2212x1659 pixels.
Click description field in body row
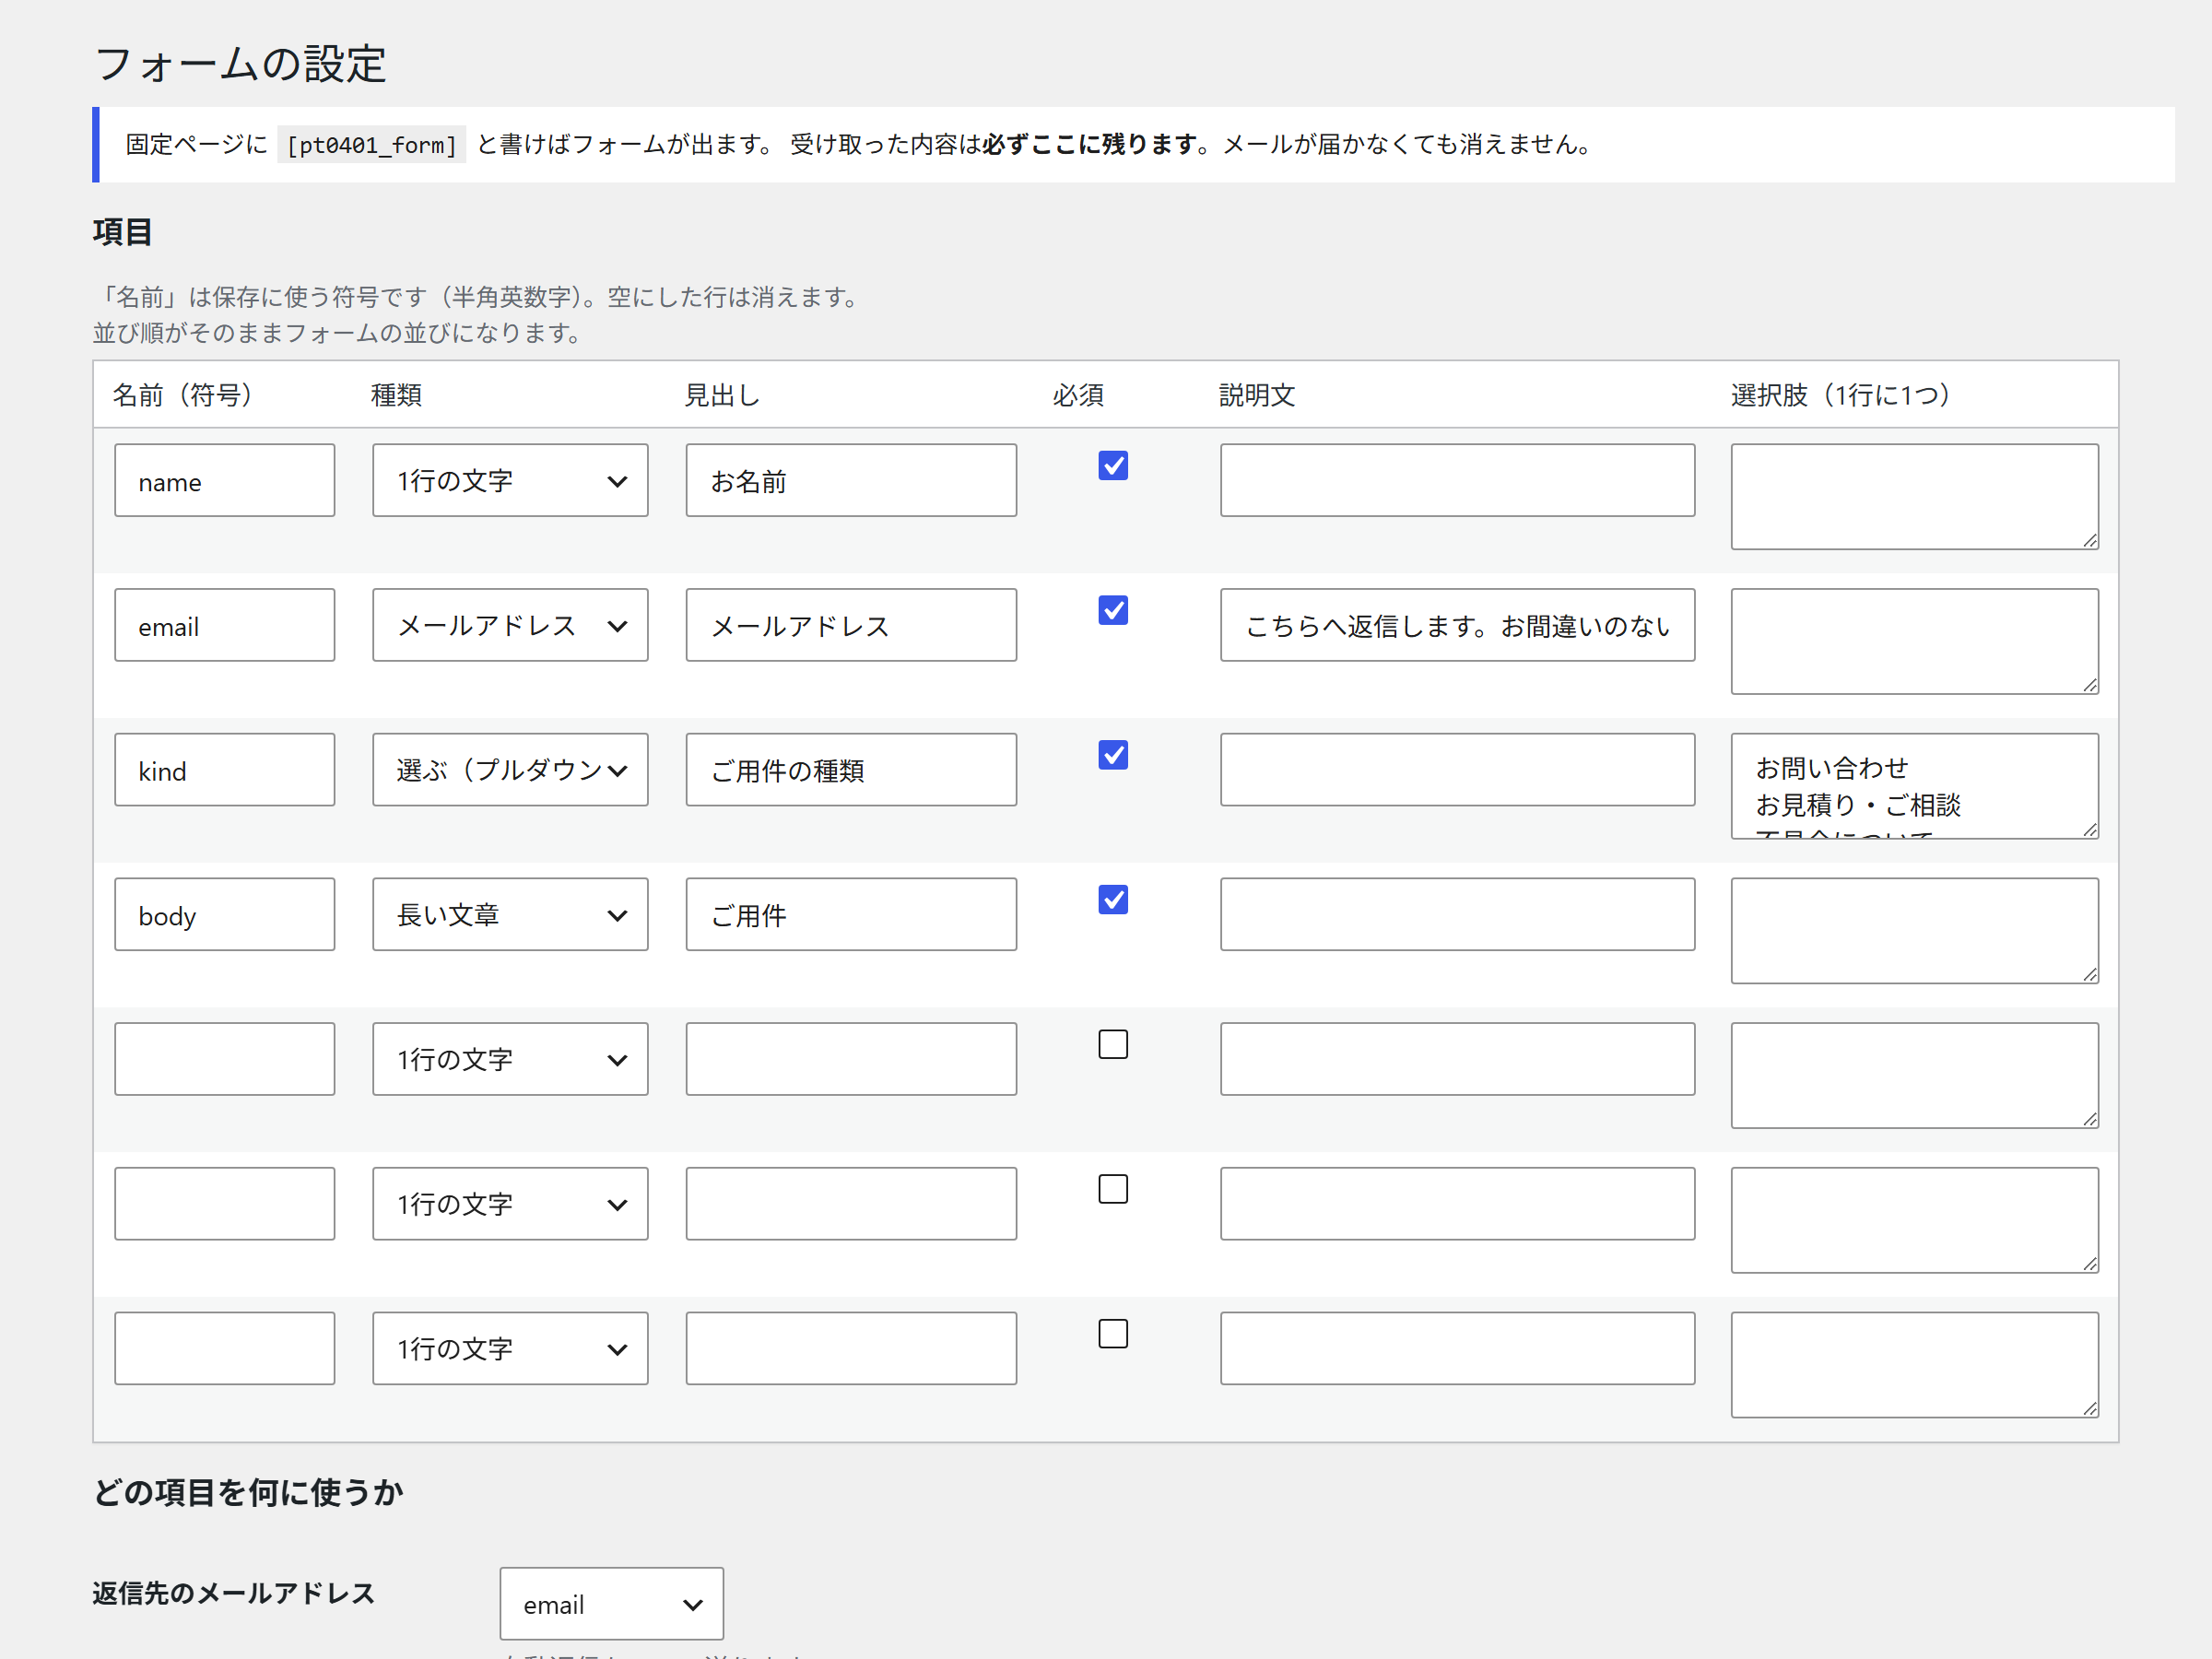tap(1458, 915)
